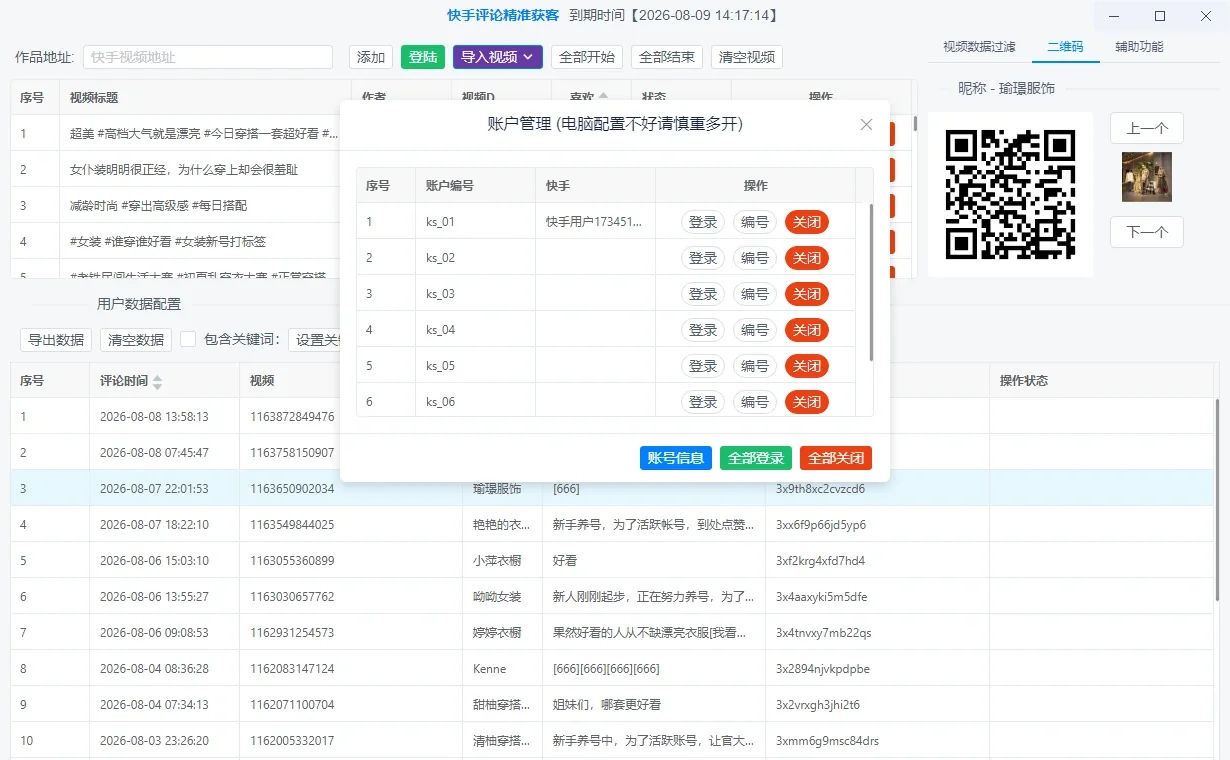Click the account dialog's vertical scrollbar

872,282
